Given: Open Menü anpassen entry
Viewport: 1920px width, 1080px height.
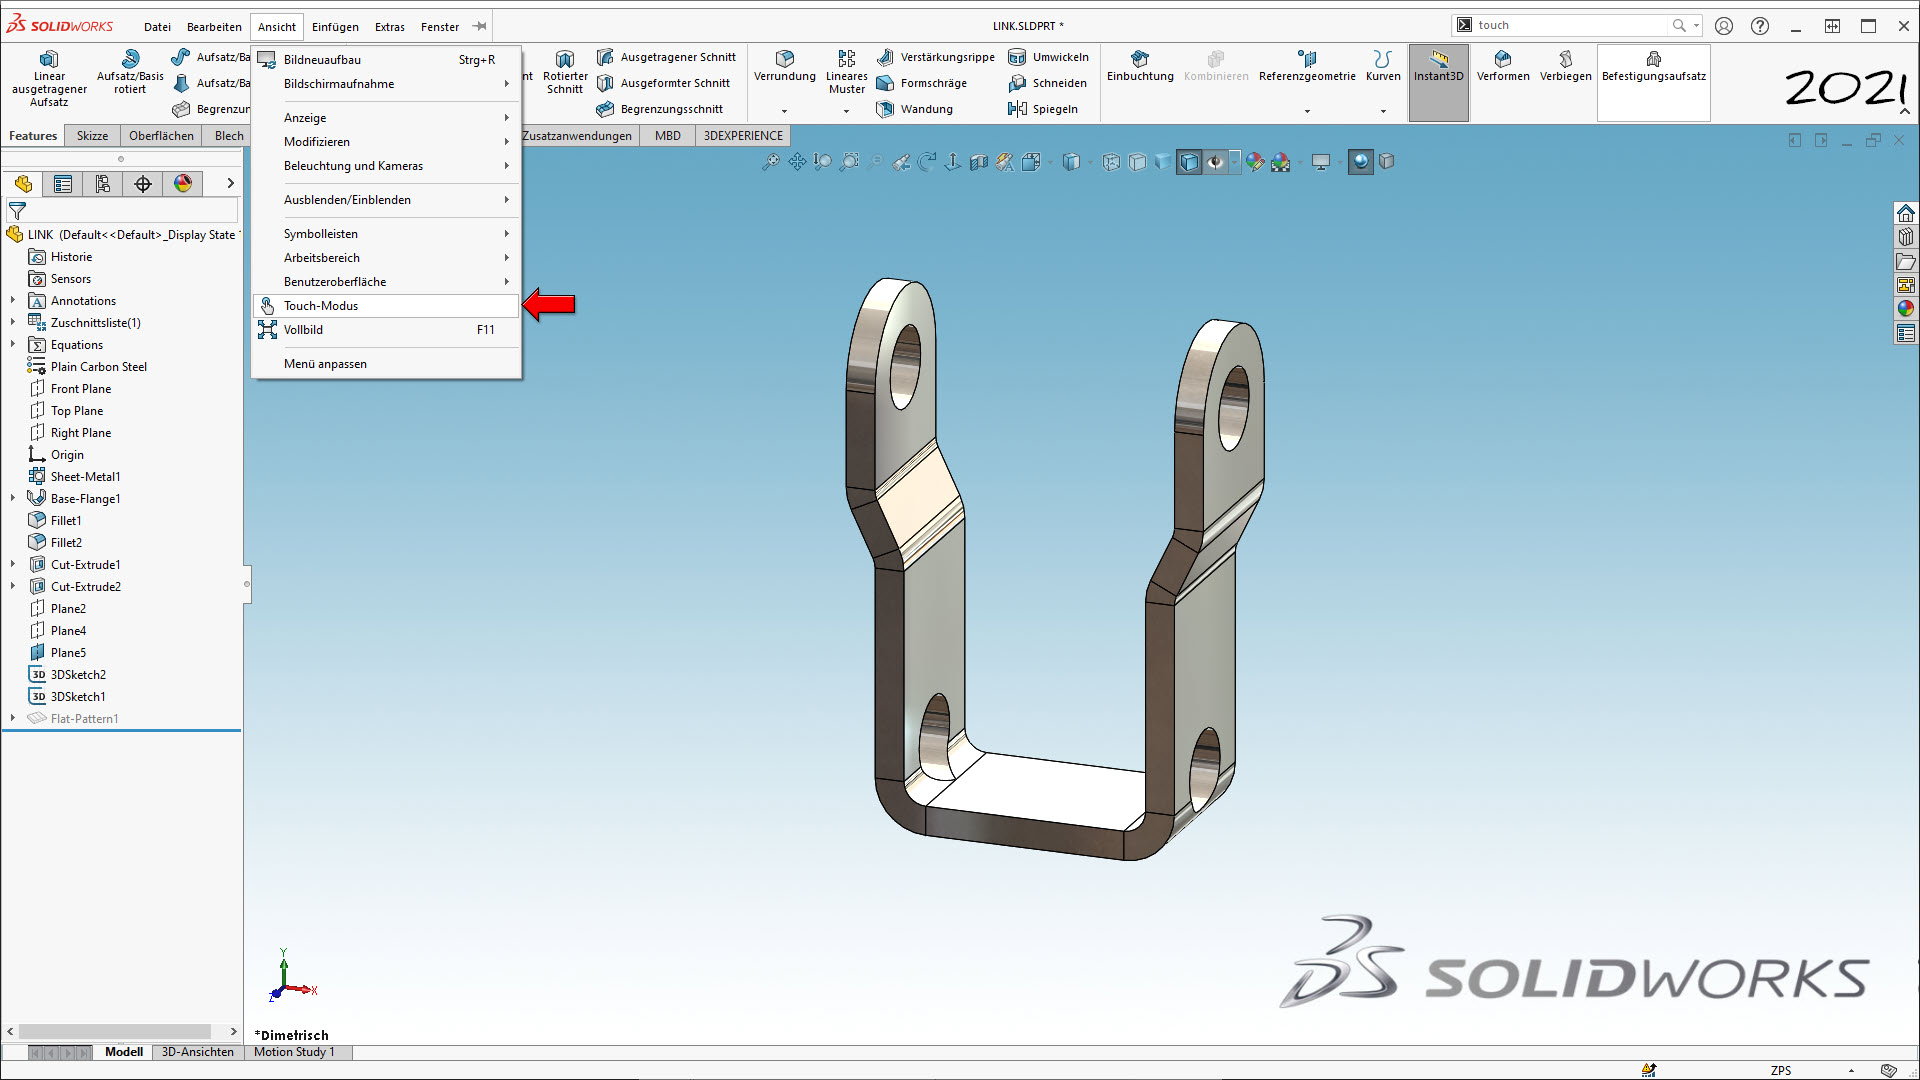Looking at the screenshot, I should point(386,364).
